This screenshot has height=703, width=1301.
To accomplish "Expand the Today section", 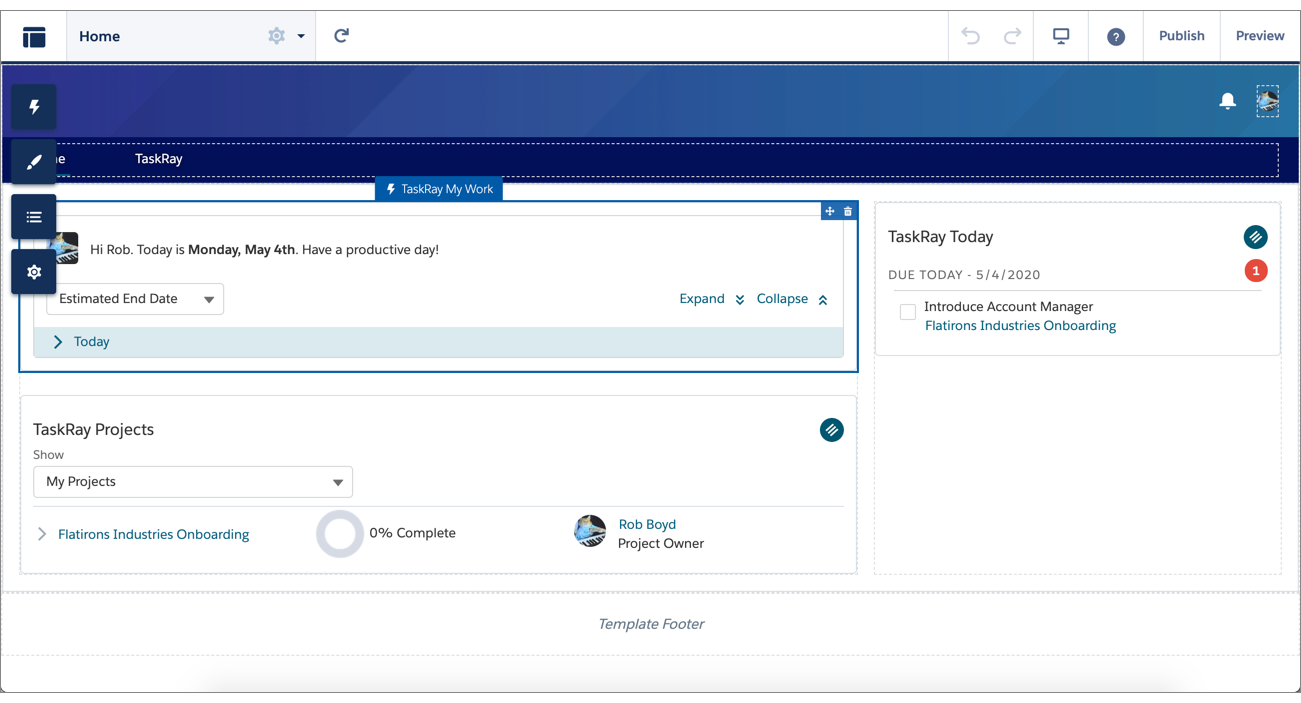I will pyautogui.click(x=58, y=342).
